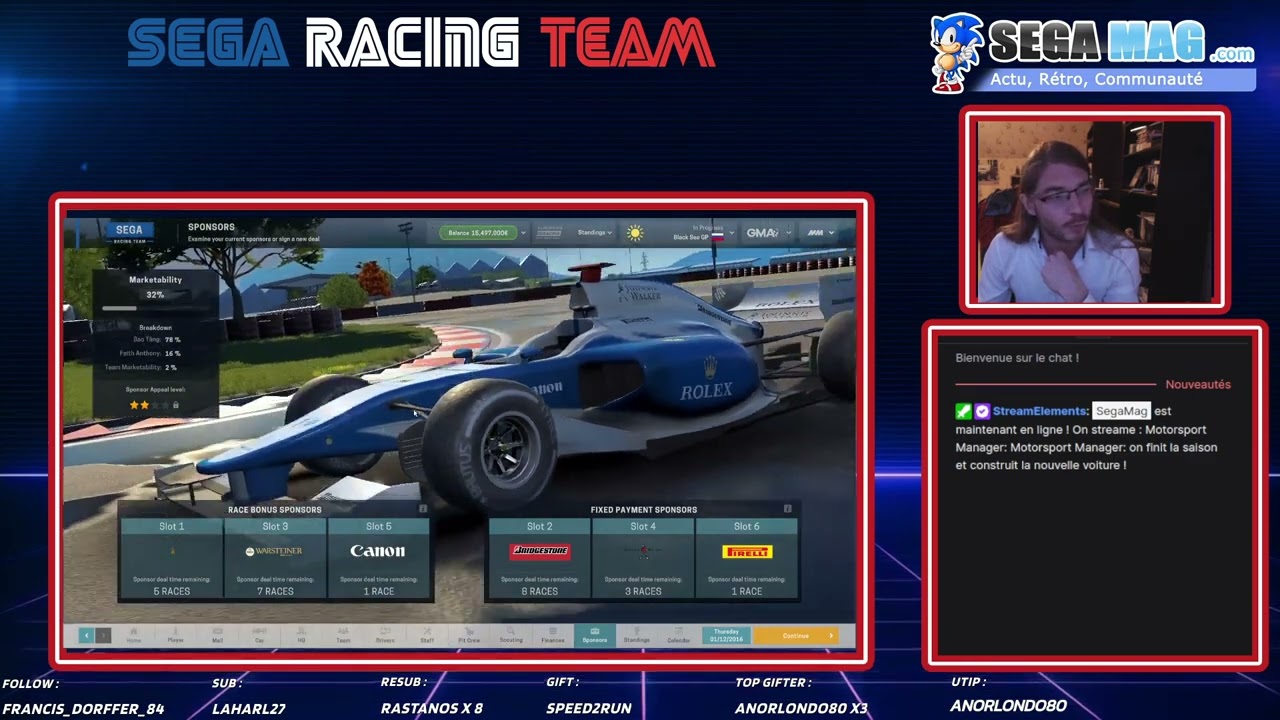Click the SegaMag highlighted name in chat

coord(1121,411)
